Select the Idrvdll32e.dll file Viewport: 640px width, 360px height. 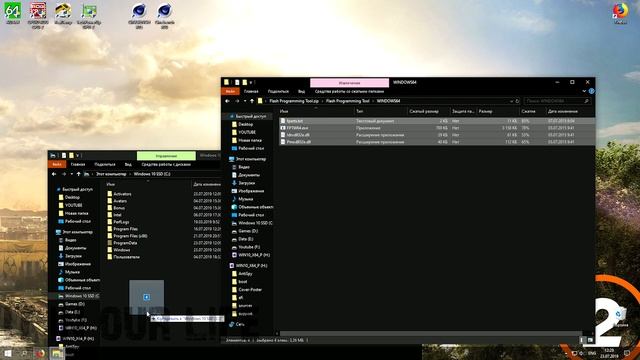pyautogui.click(x=437, y=135)
